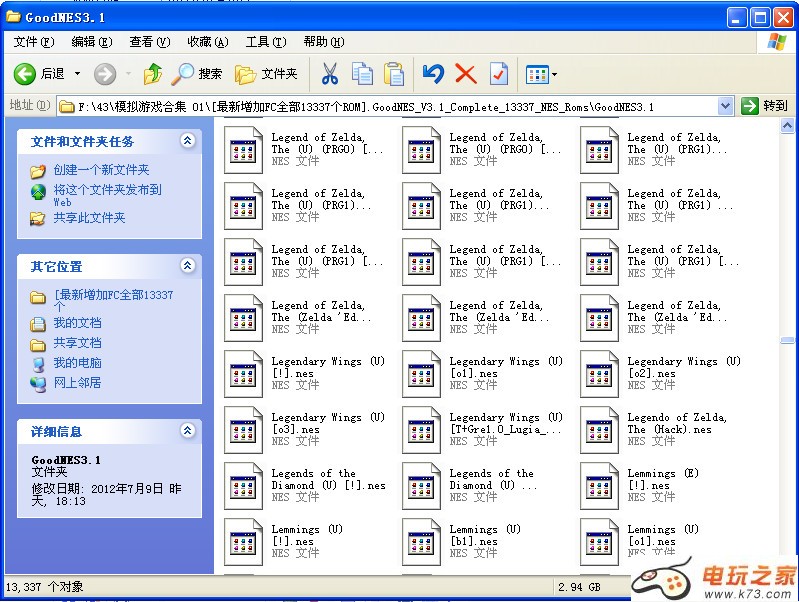Viewport: 799px width, 602px height.
Task: Collapse the 详细信息 panel
Action: click(x=188, y=431)
